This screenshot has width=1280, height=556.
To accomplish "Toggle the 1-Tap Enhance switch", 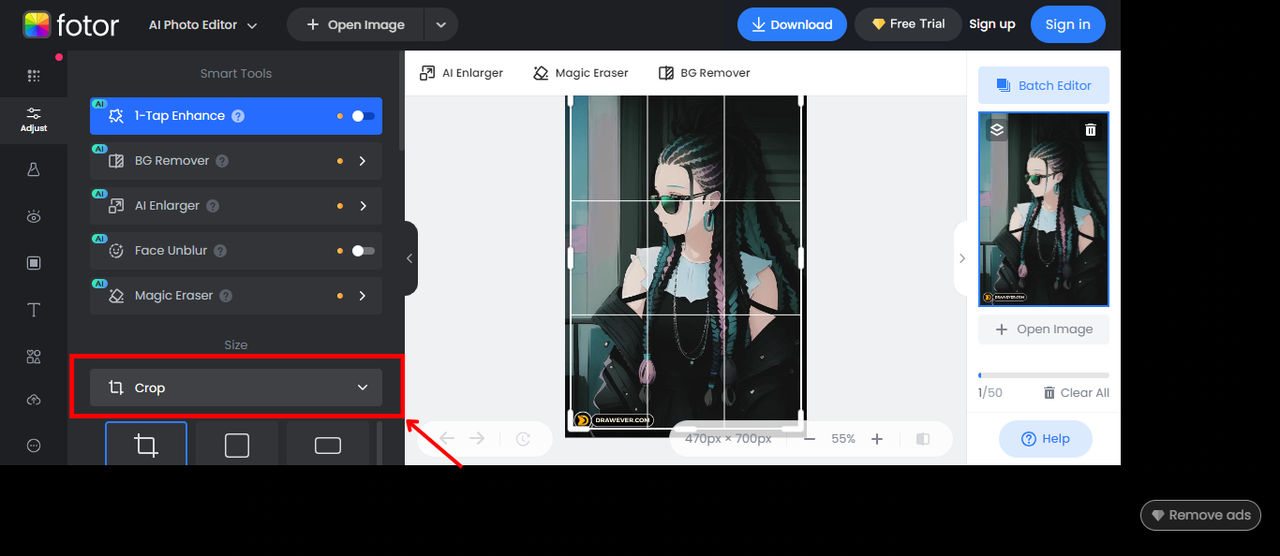I will 364,116.
